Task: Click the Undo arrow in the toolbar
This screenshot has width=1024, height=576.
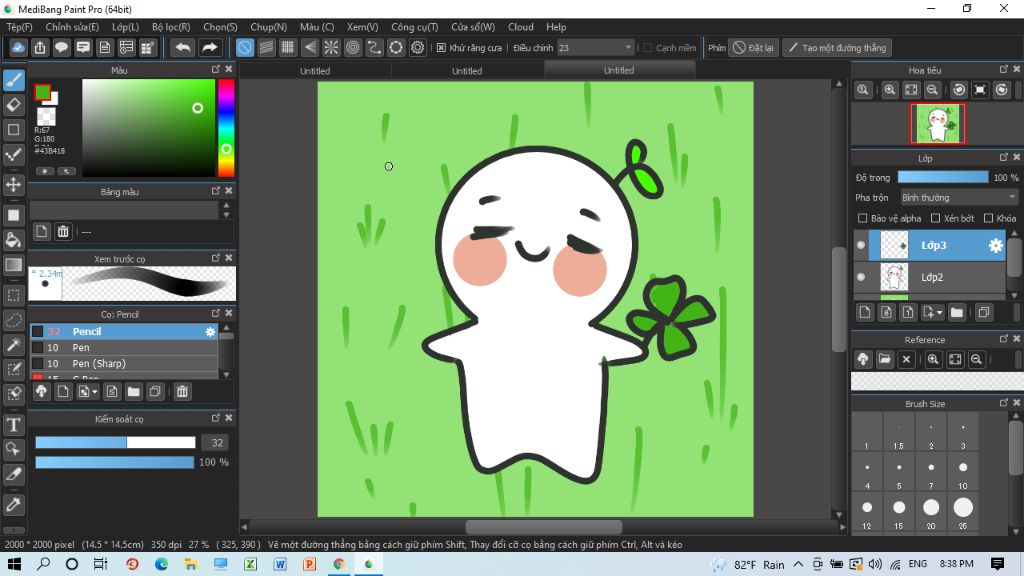Action: coord(182,47)
